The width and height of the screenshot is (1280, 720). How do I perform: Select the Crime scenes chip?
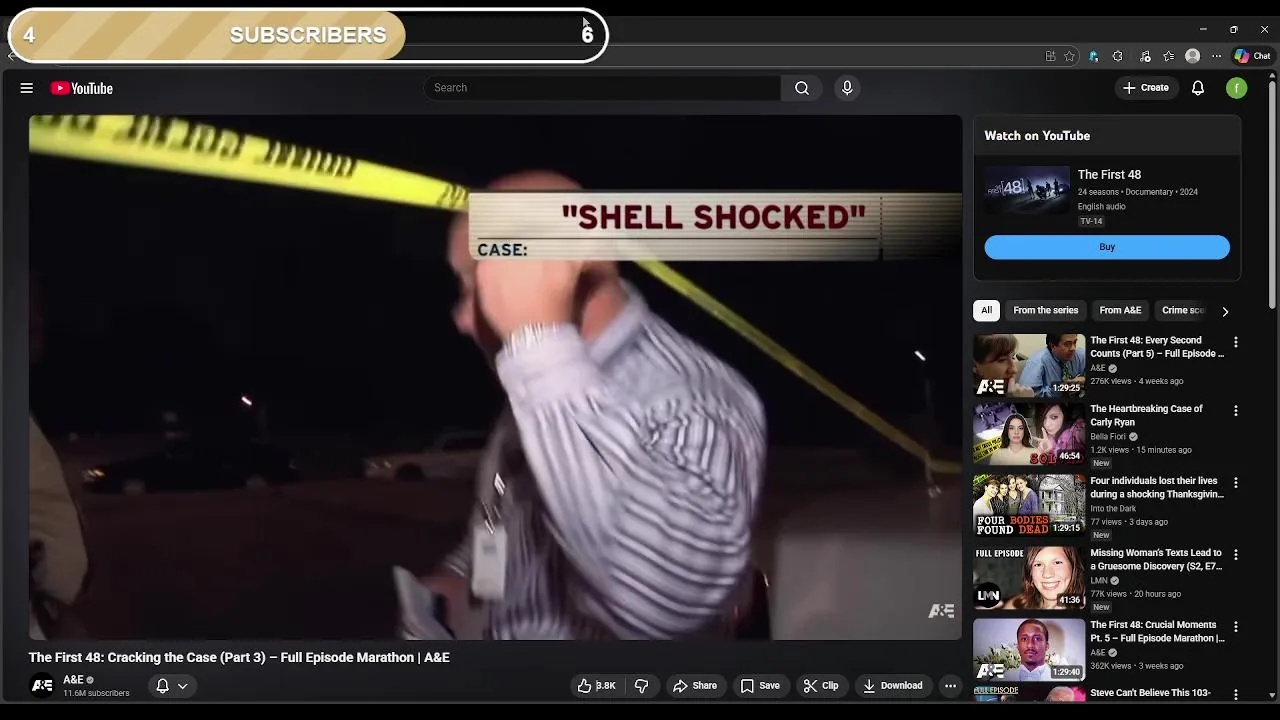(1183, 310)
